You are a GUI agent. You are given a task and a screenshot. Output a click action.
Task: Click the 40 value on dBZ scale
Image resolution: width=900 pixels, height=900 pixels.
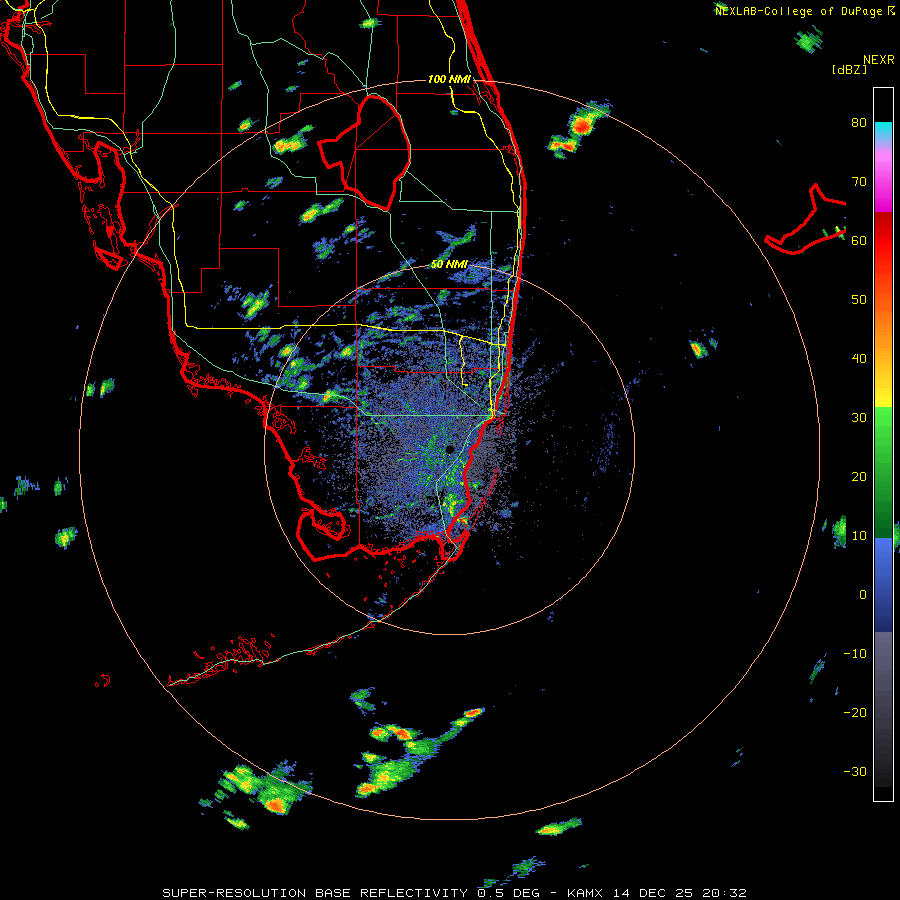pyautogui.click(x=859, y=359)
